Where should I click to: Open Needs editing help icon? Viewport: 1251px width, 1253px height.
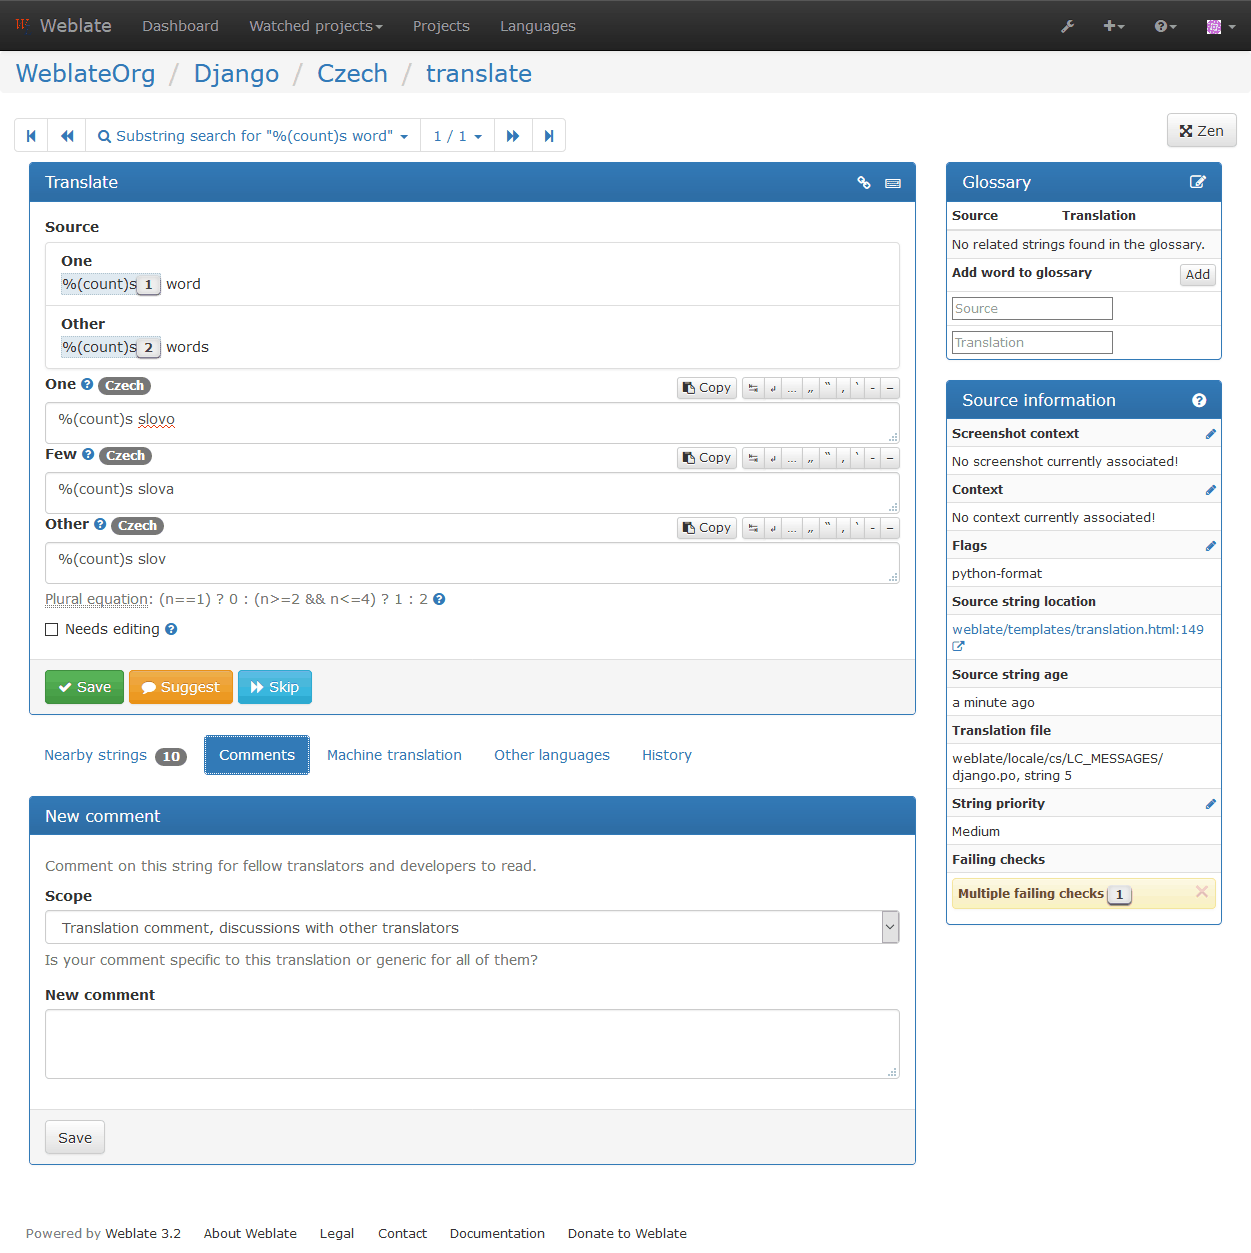click(171, 629)
